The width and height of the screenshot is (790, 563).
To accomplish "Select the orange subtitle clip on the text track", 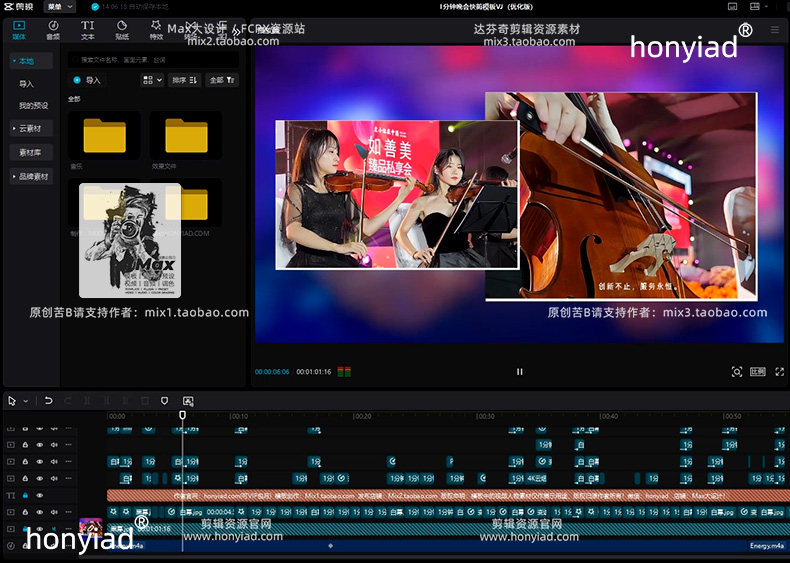I will [446, 495].
